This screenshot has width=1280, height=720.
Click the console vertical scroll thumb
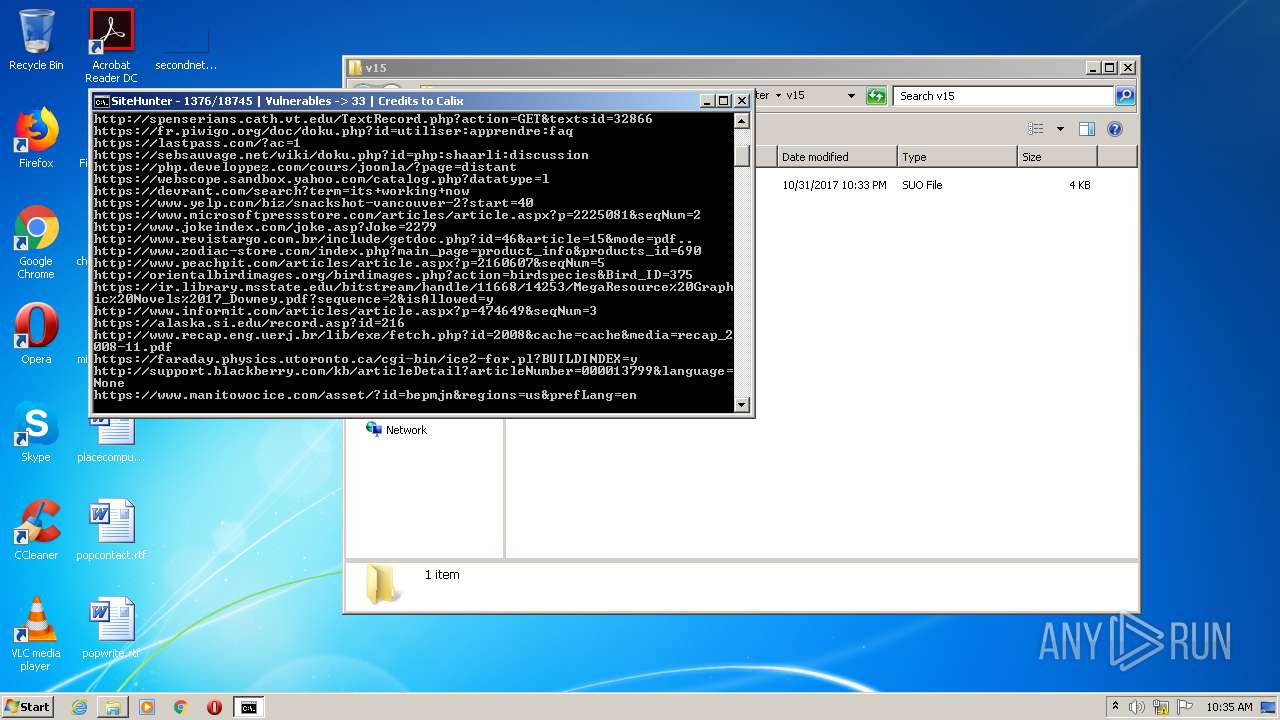(x=741, y=155)
